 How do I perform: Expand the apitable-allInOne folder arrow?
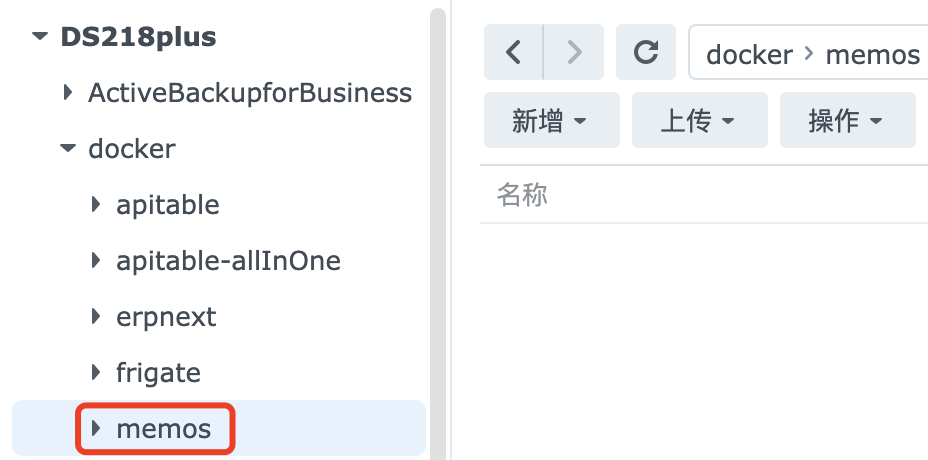(x=96, y=261)
